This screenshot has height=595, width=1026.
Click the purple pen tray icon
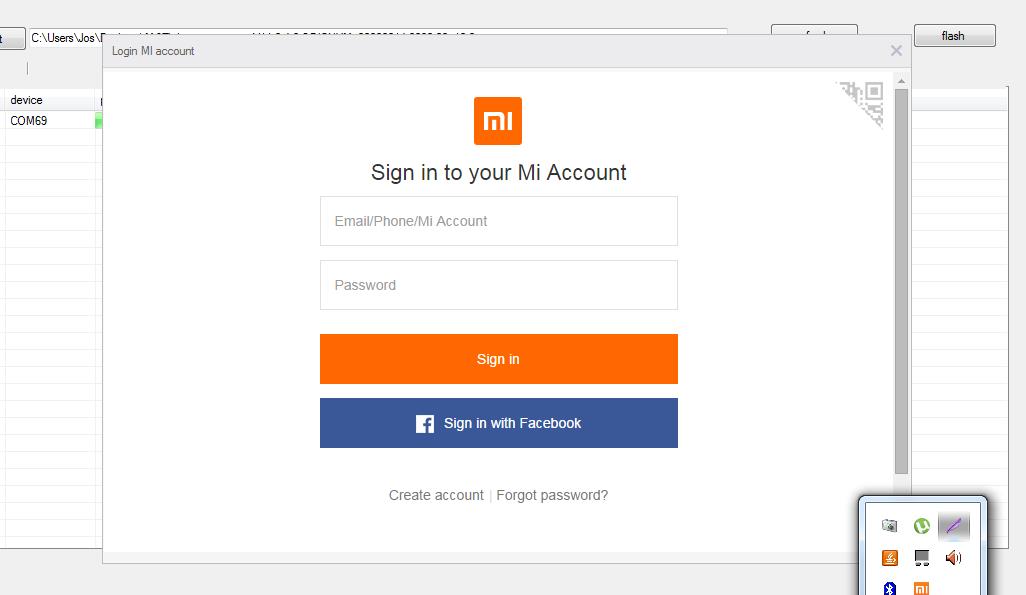point(953,526)
